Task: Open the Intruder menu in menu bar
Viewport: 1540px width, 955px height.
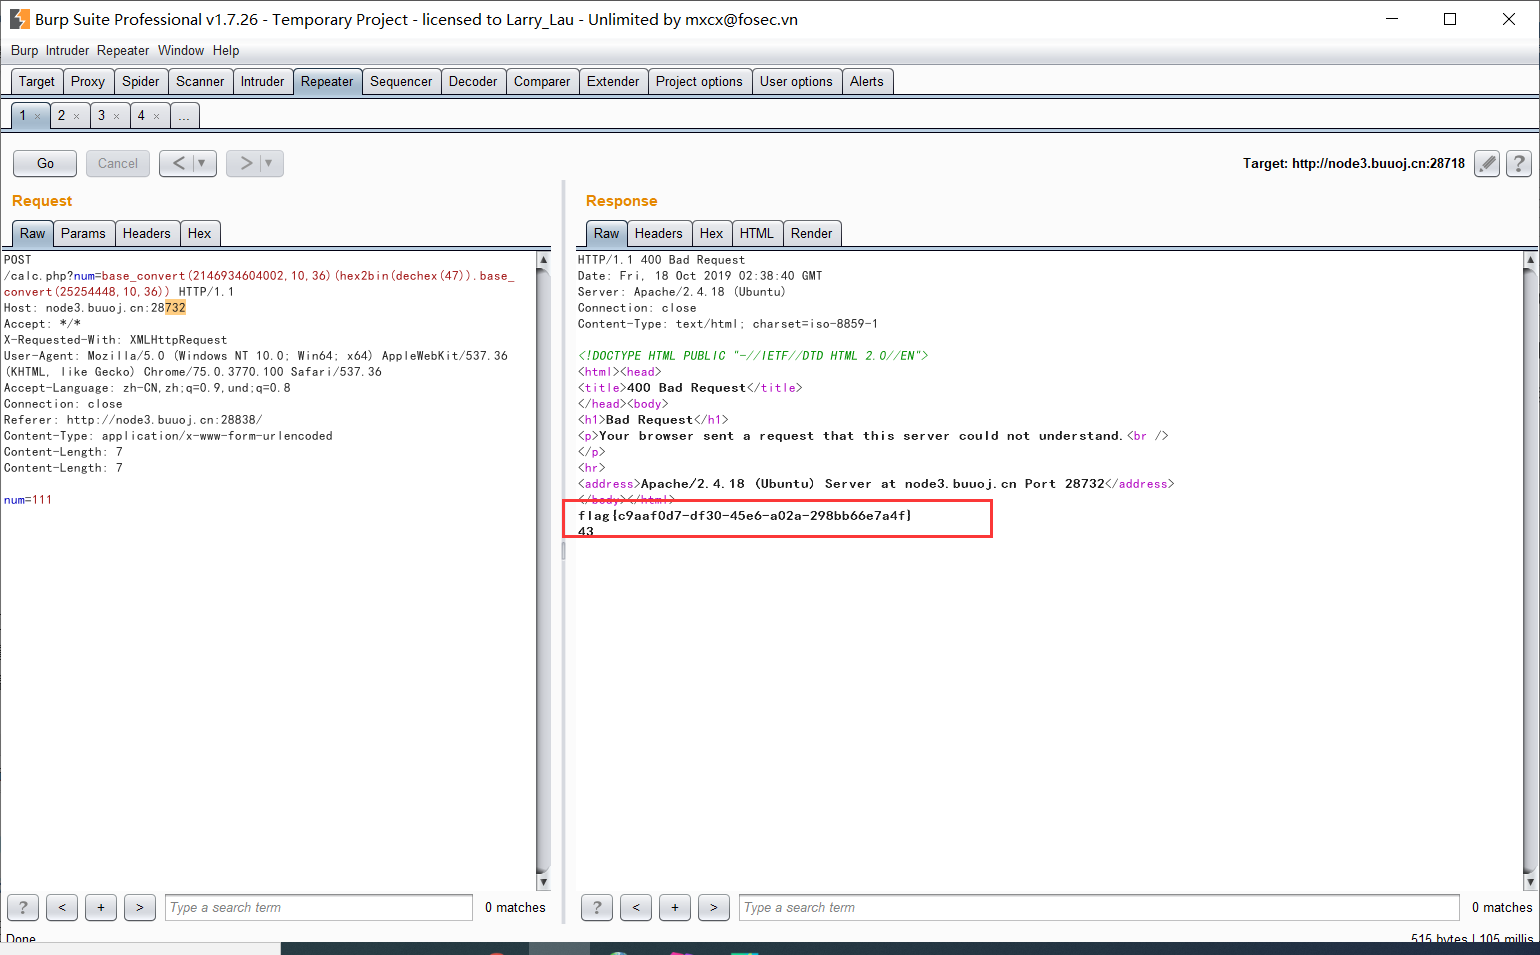Action: coord(67,50)
